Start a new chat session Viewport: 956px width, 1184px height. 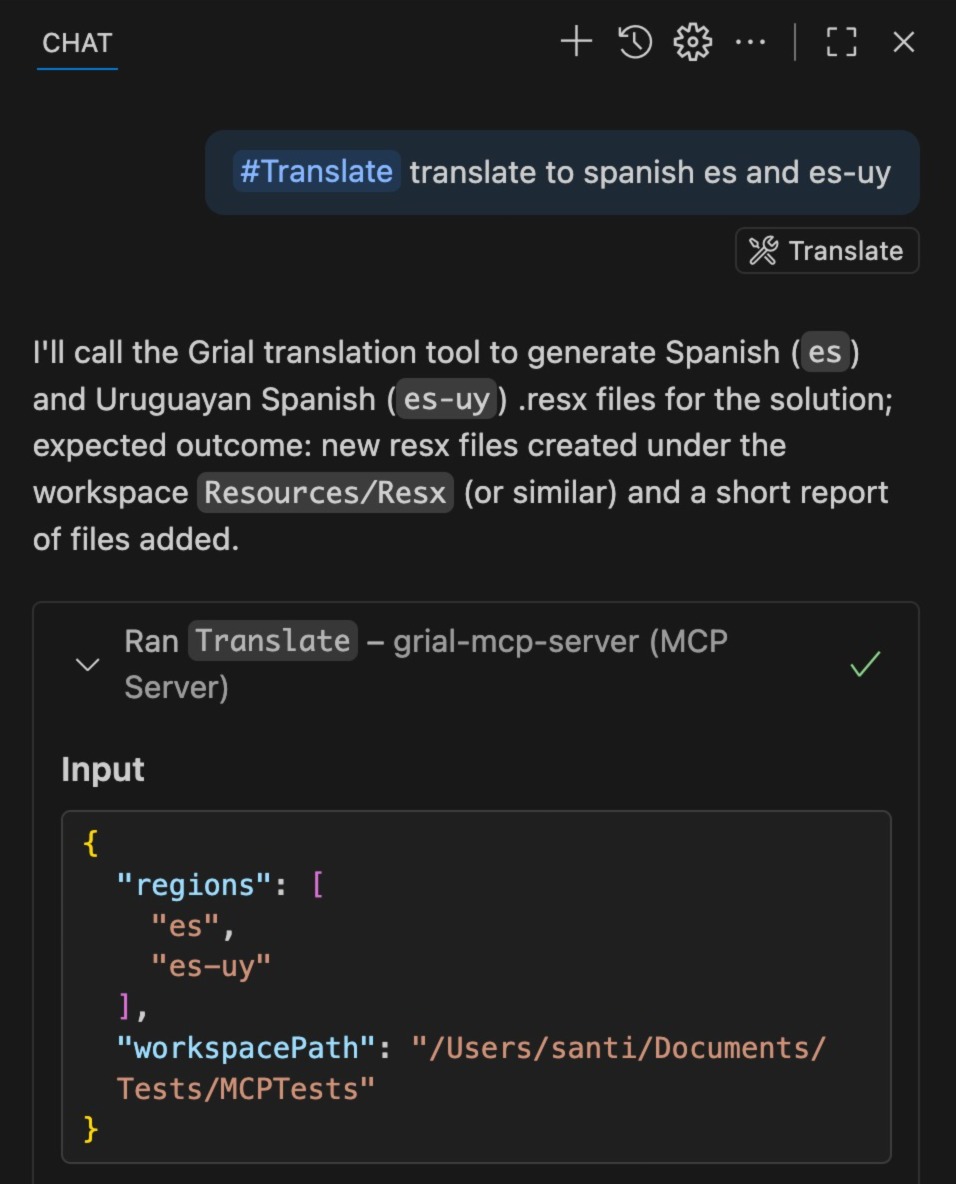(x=576, y=42)
